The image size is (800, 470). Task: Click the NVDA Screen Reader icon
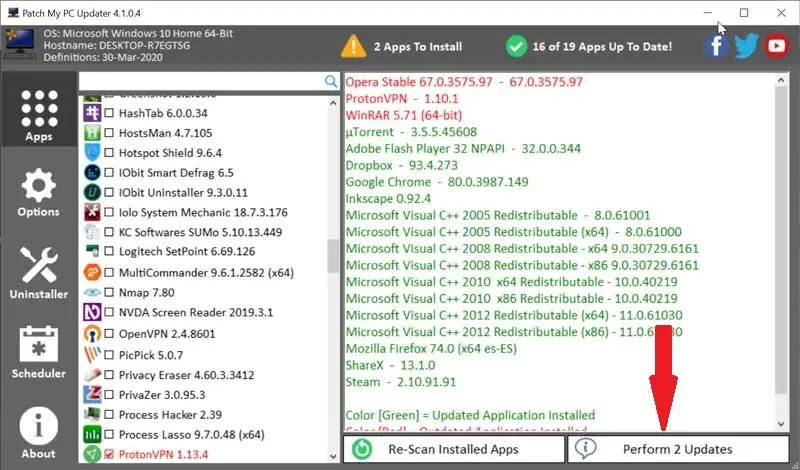pyautogui.click(x=92, y=312)
